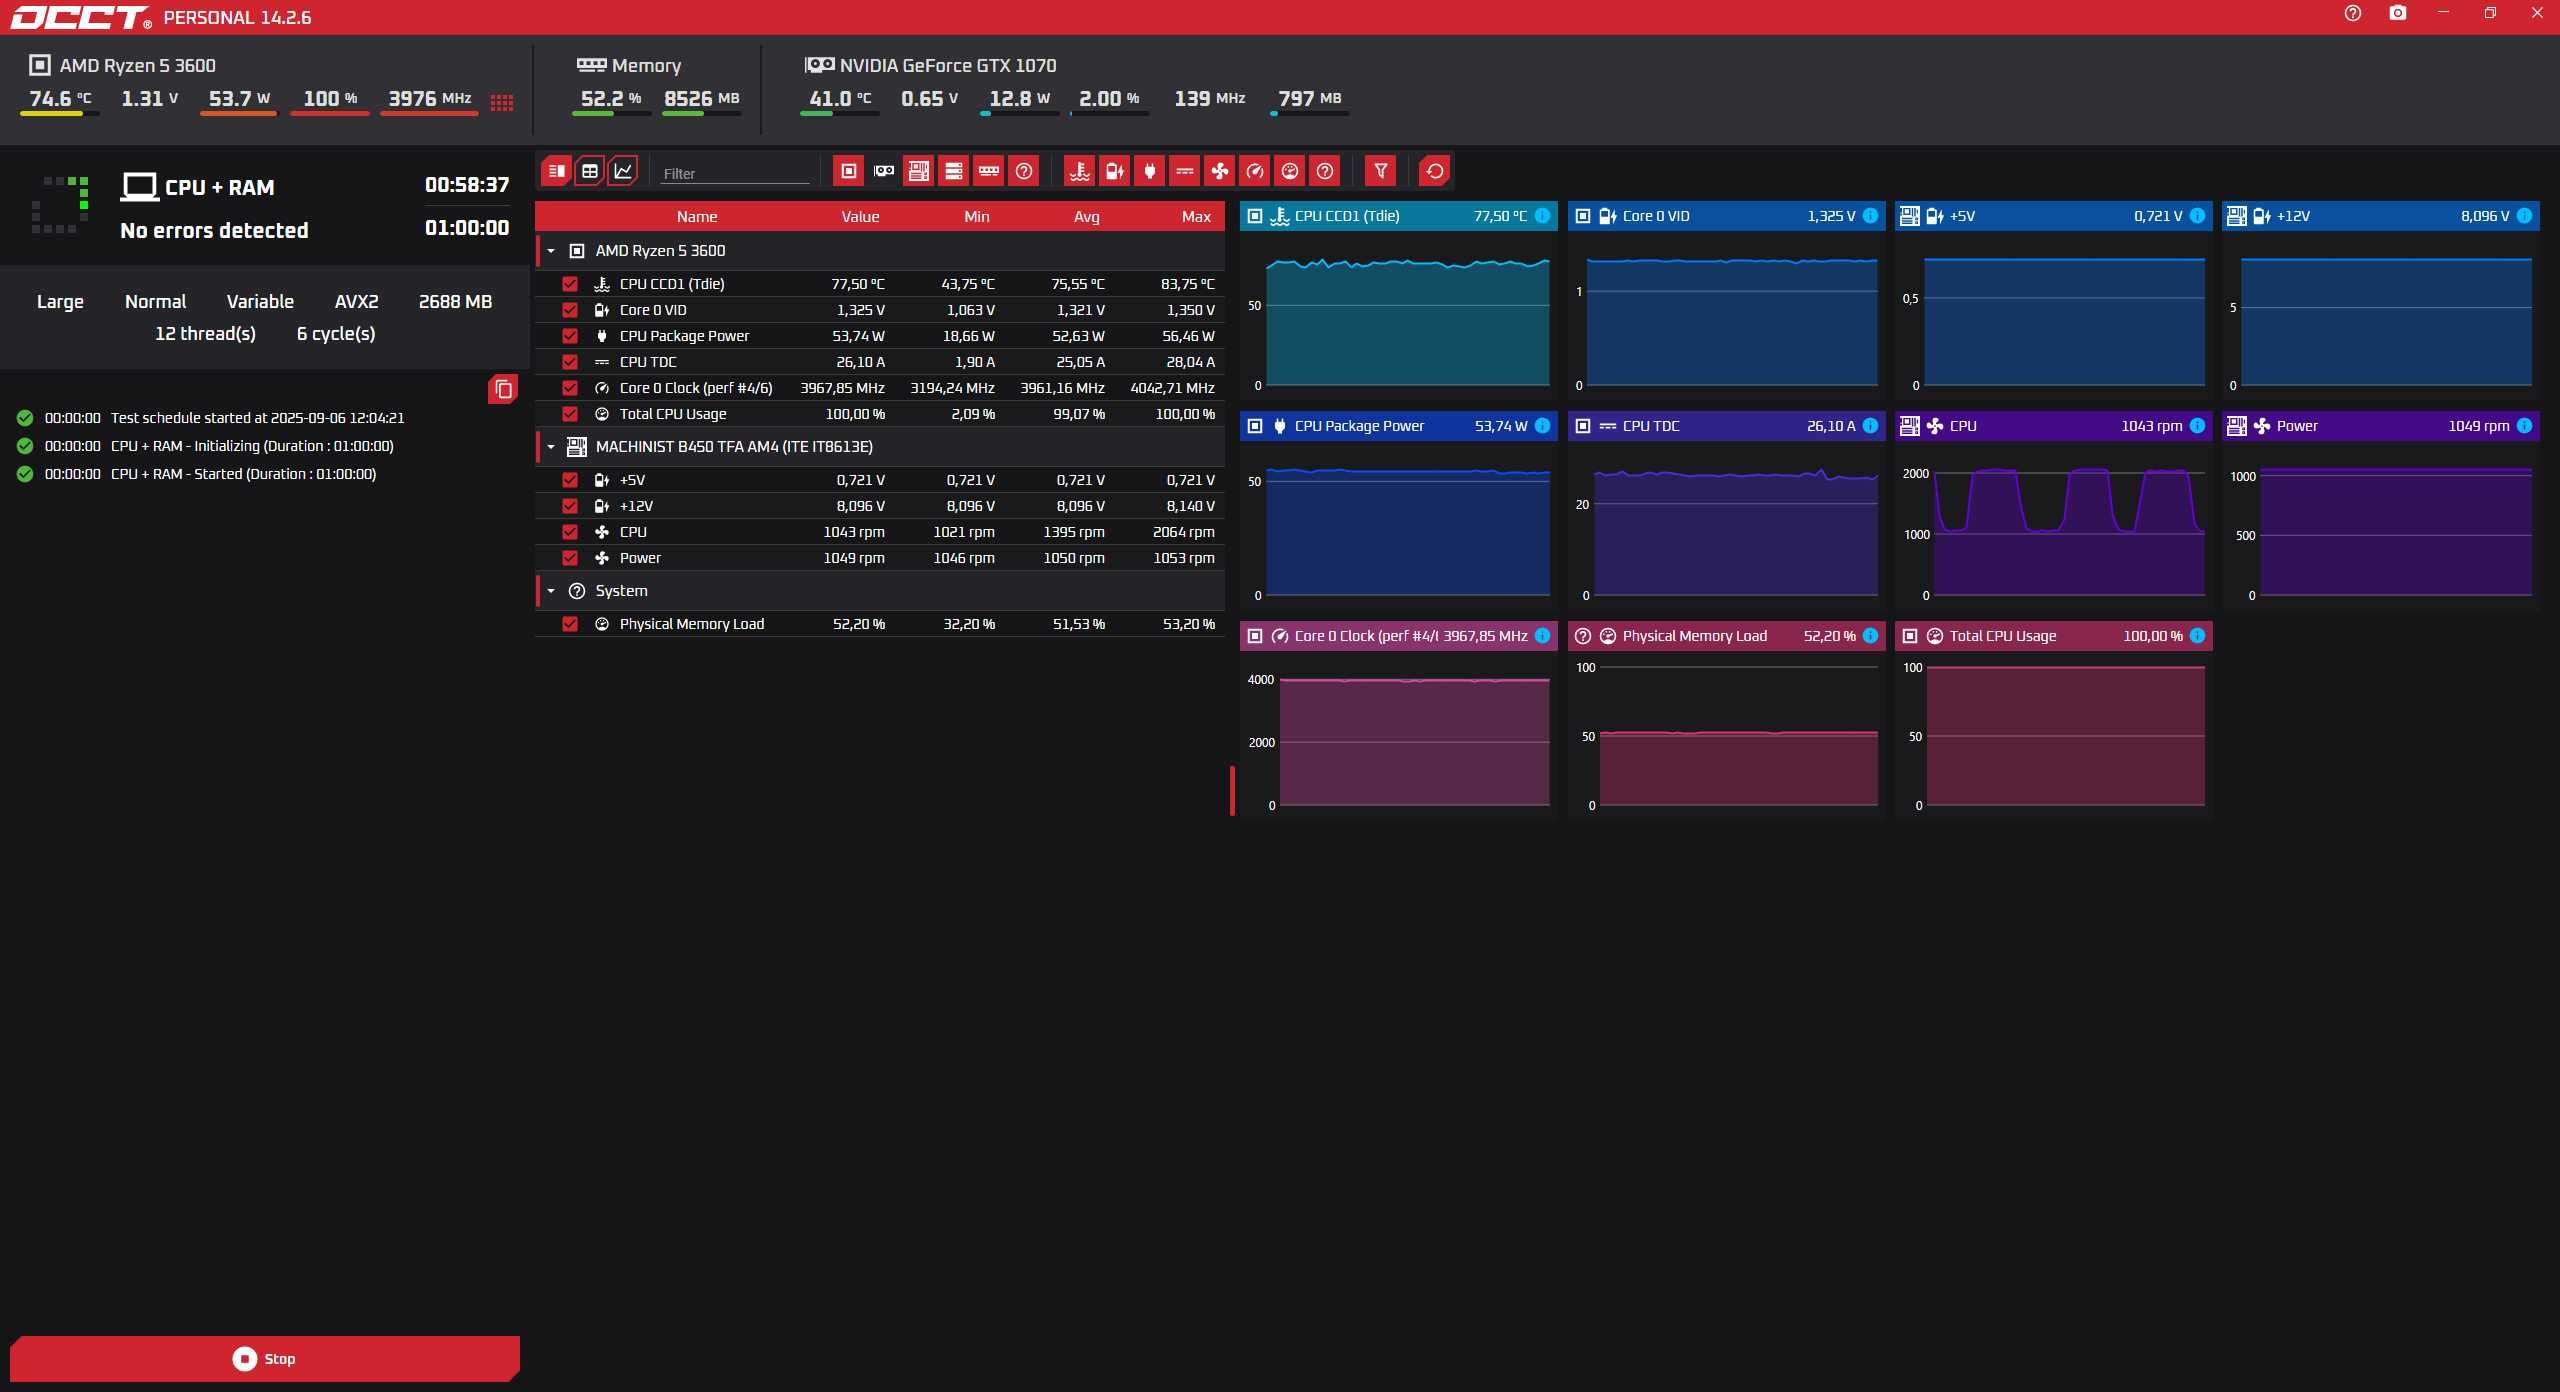Screen dimensions: 2560x1392
Task: Filter sensors by GPU hardware icon
Action: [x=884, y=171]
